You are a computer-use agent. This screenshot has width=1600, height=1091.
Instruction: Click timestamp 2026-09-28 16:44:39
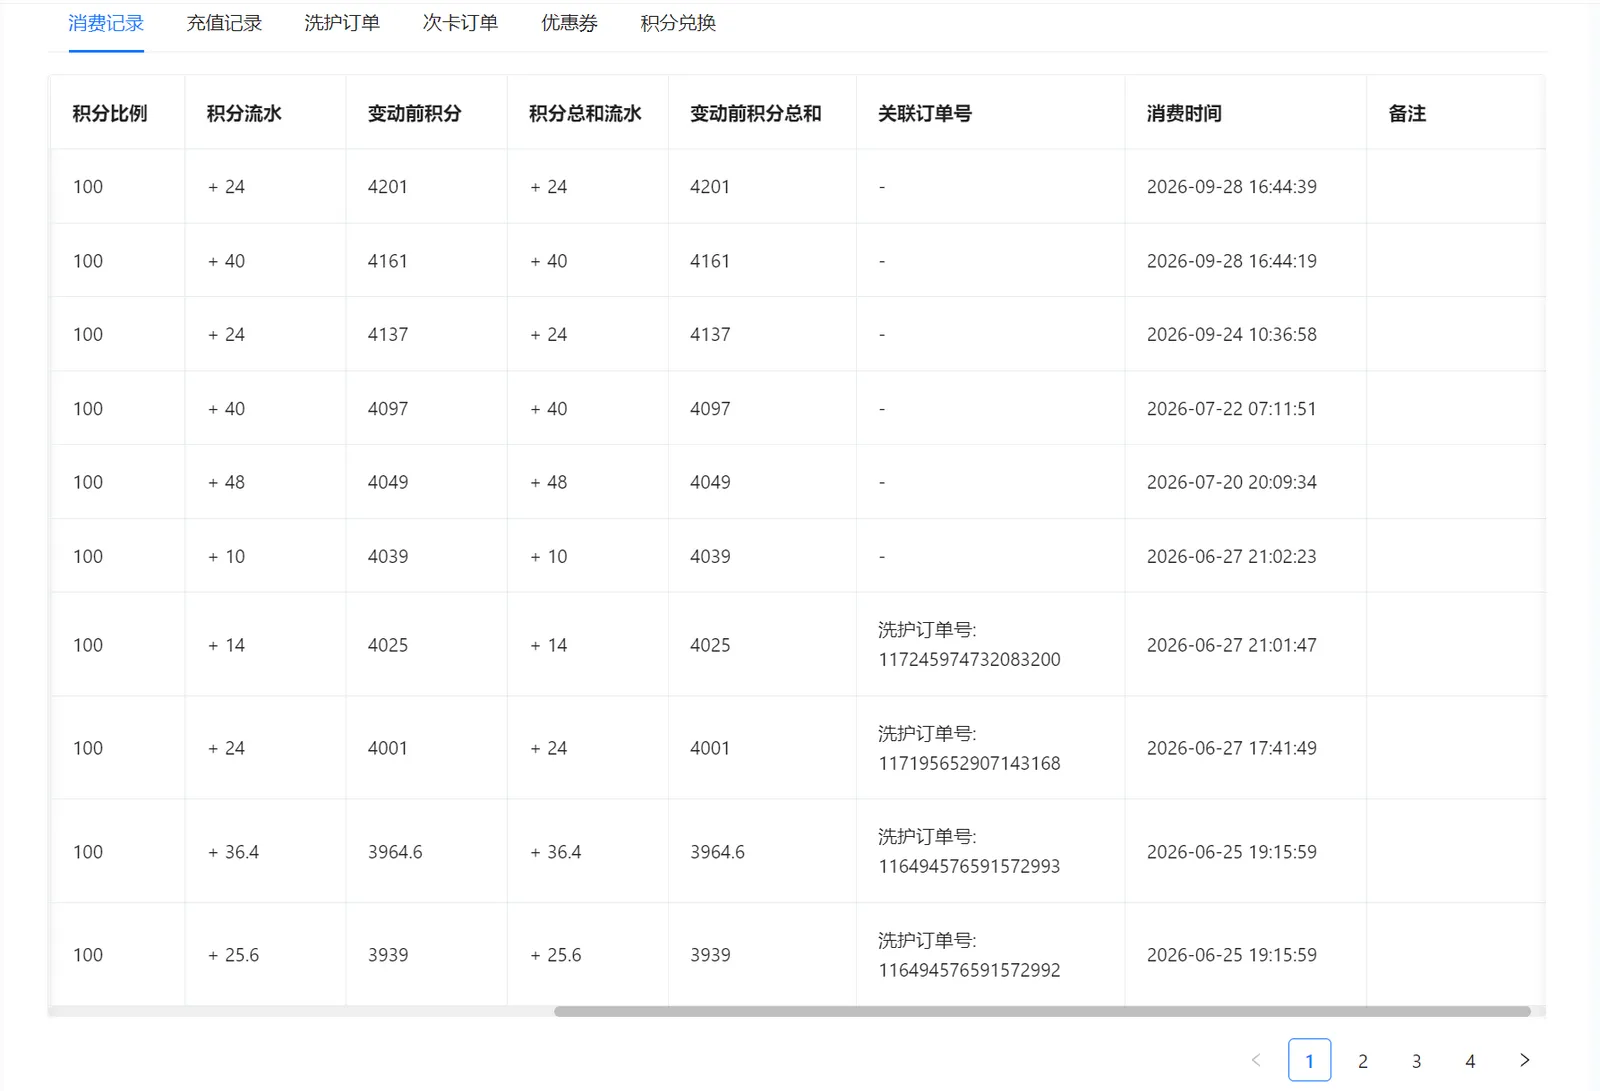coord(1232,187)
